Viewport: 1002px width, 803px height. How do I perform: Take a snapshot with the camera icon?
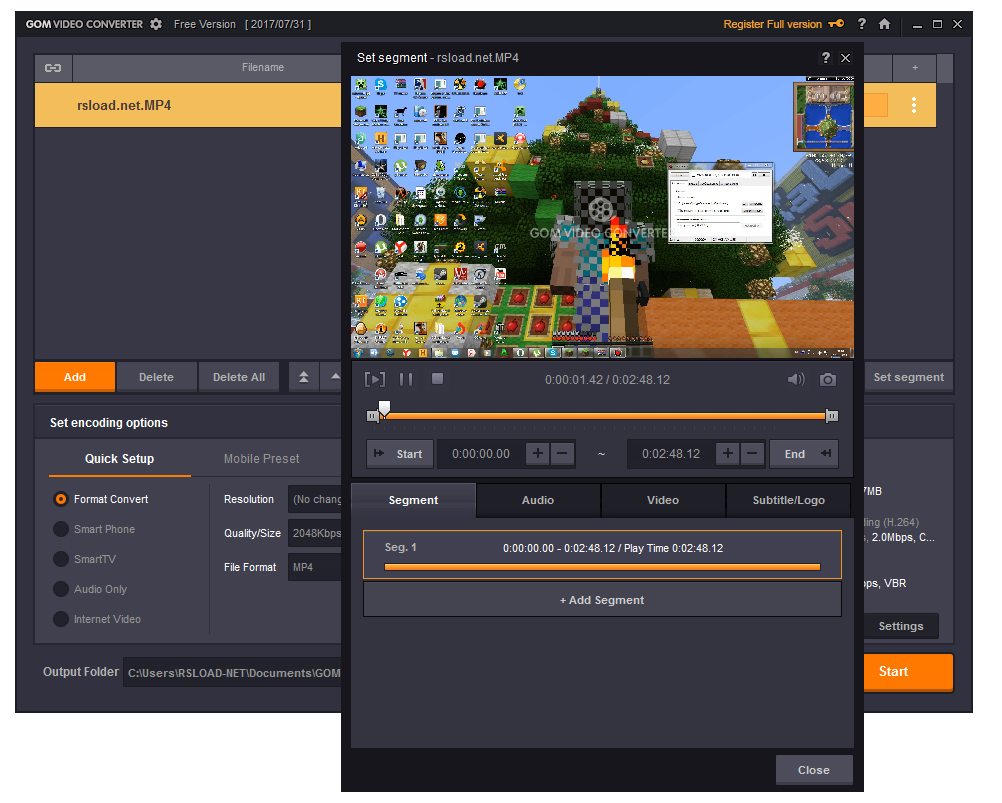tap(827, 379)
